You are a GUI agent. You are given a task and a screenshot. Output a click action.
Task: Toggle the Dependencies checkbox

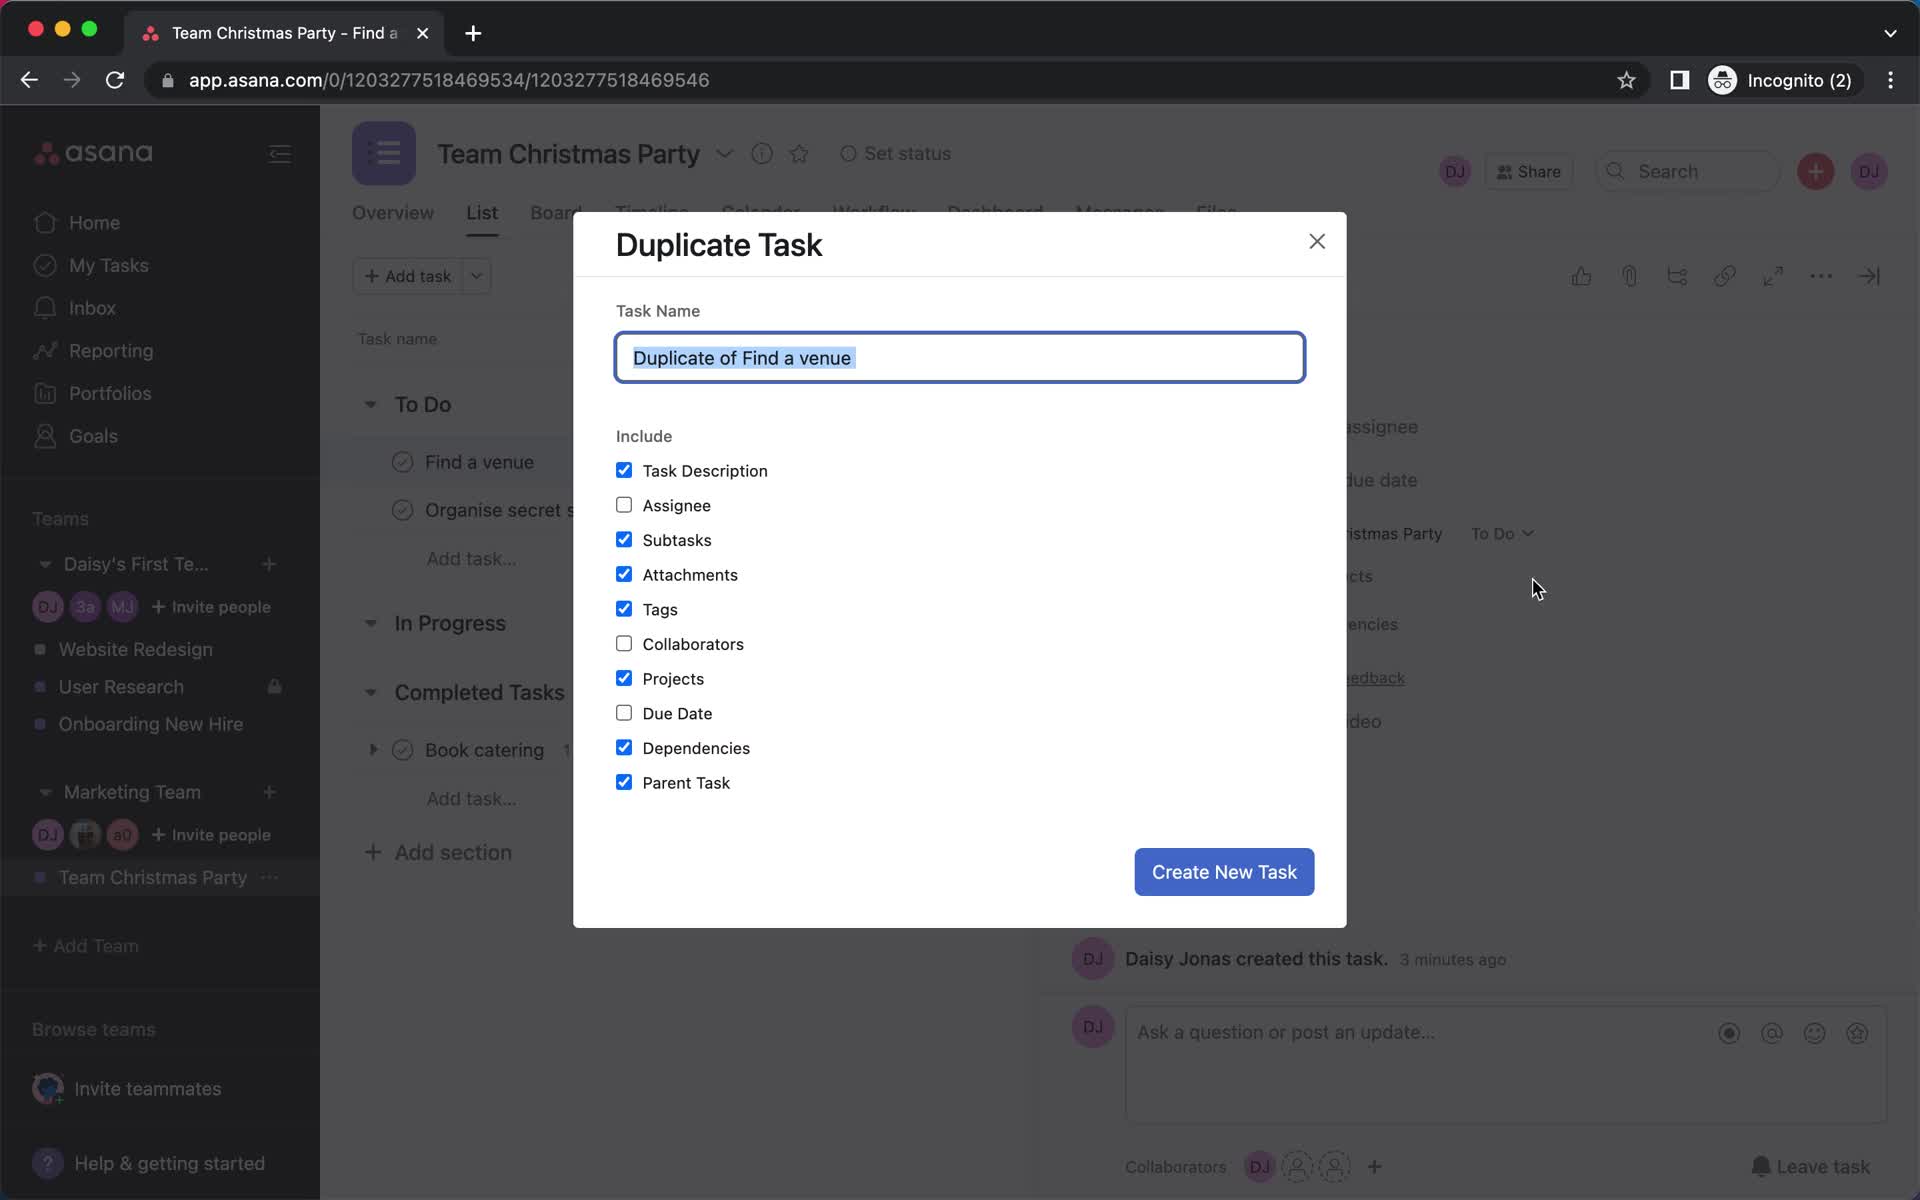624,748
